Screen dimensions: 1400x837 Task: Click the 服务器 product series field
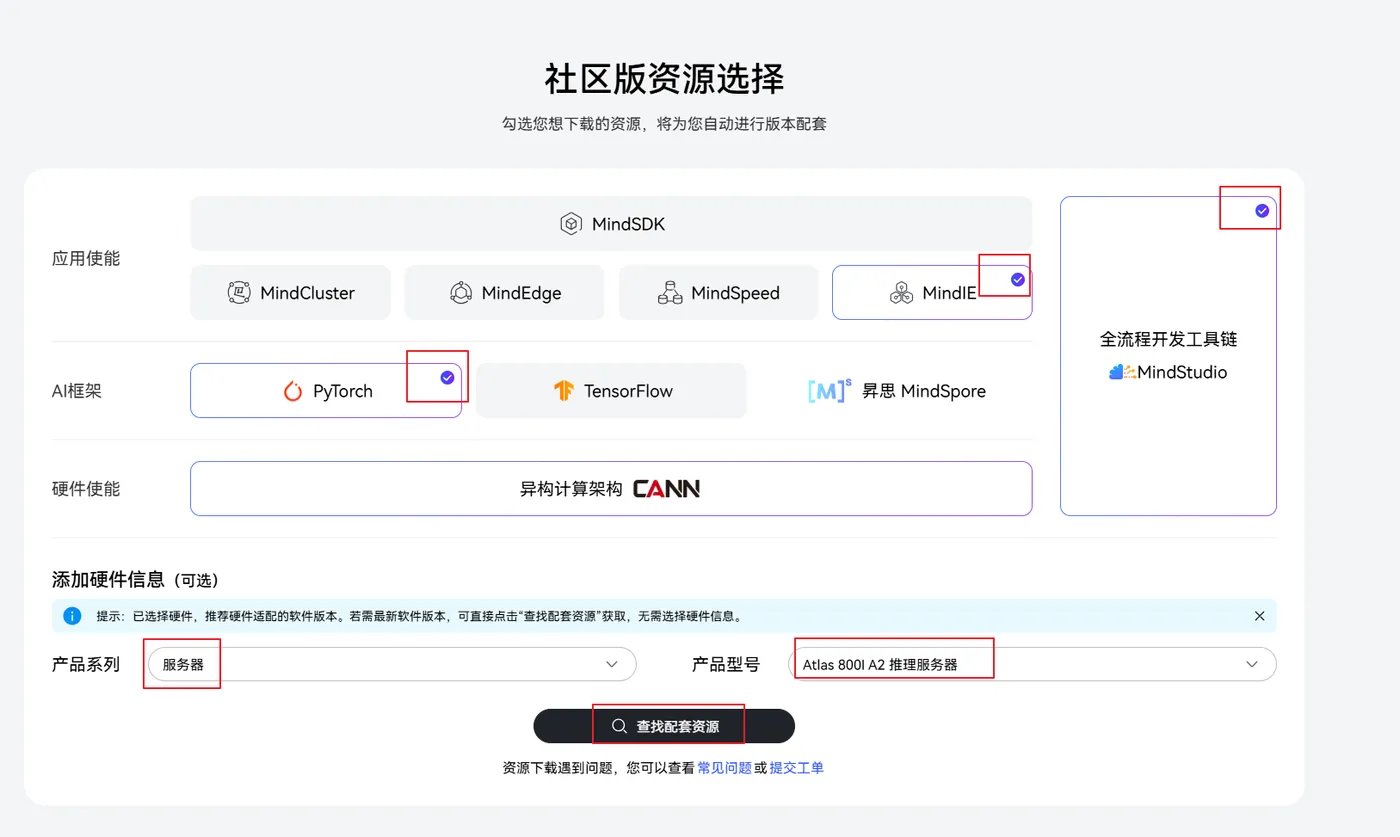[x=392, y=664]
